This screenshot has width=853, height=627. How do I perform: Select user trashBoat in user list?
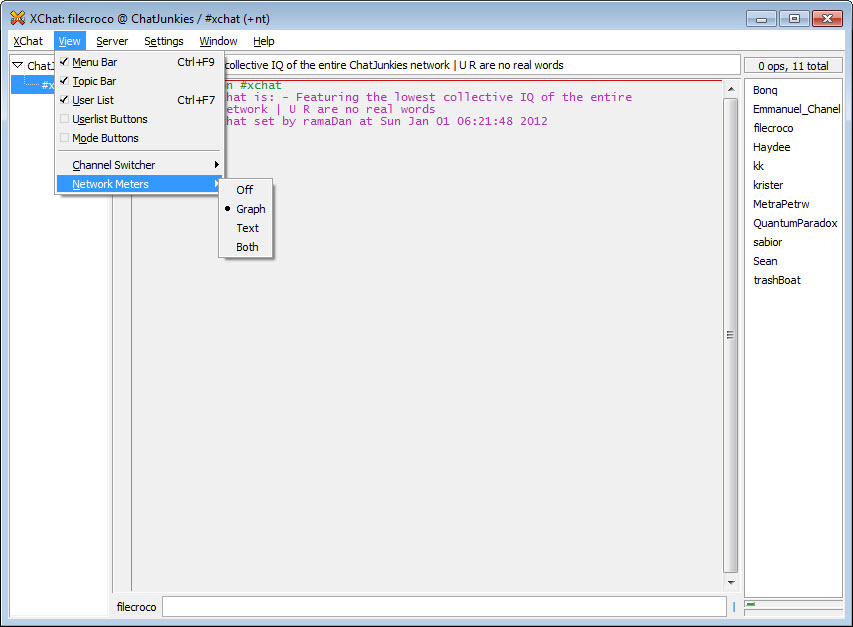[x=777, y=281]
